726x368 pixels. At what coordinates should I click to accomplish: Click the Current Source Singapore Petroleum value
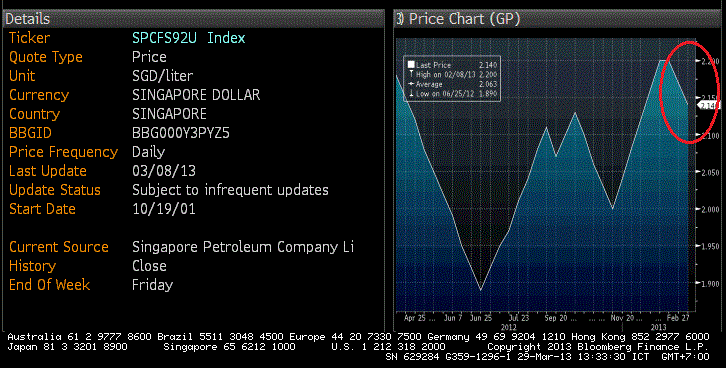click(243, 247)
